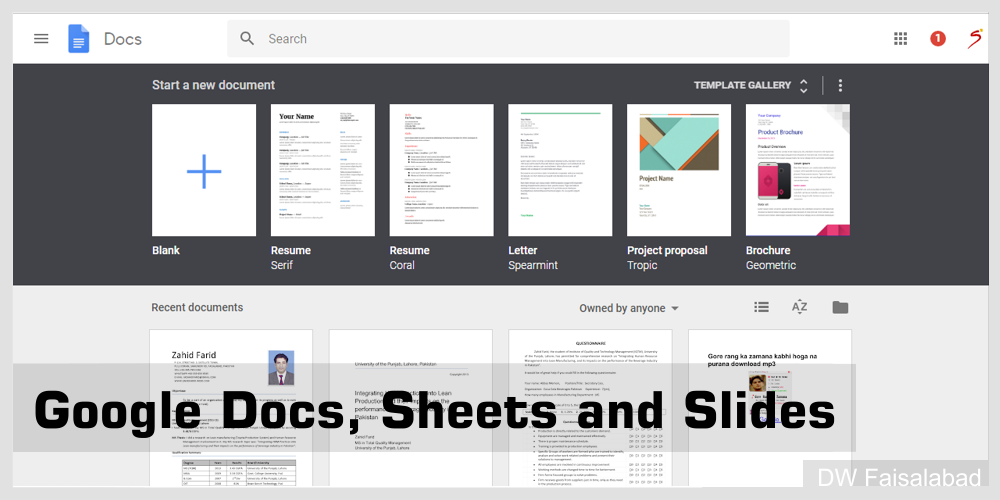The width and height of the screenshot is (1000, 500).
Task: Focus the Search input field
Action: coord(508,39)
